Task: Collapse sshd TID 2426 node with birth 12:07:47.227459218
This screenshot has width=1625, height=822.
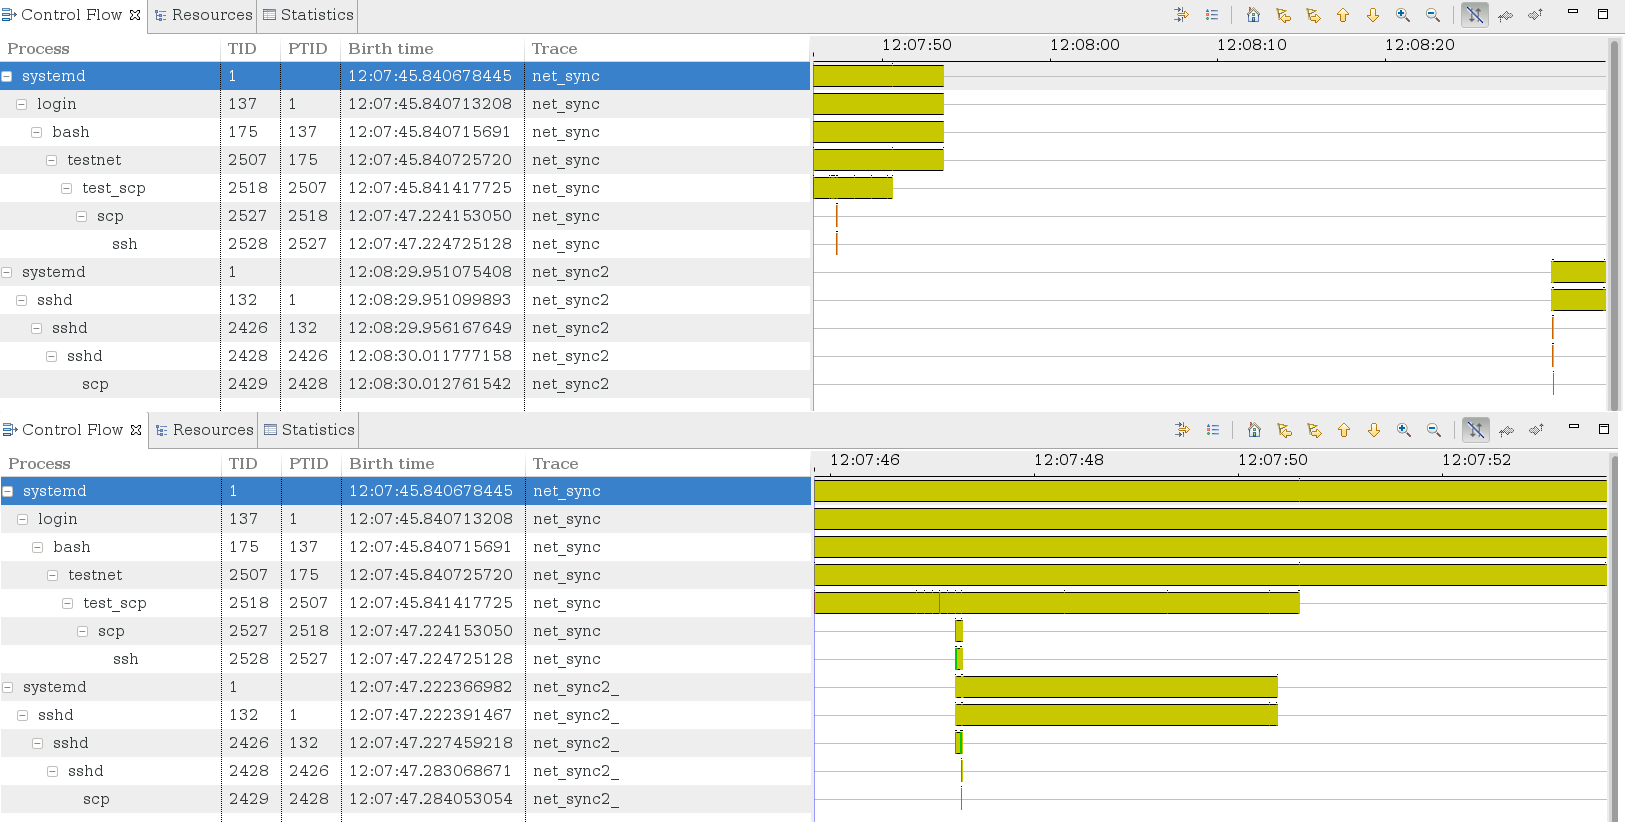Action: point(37,743)
